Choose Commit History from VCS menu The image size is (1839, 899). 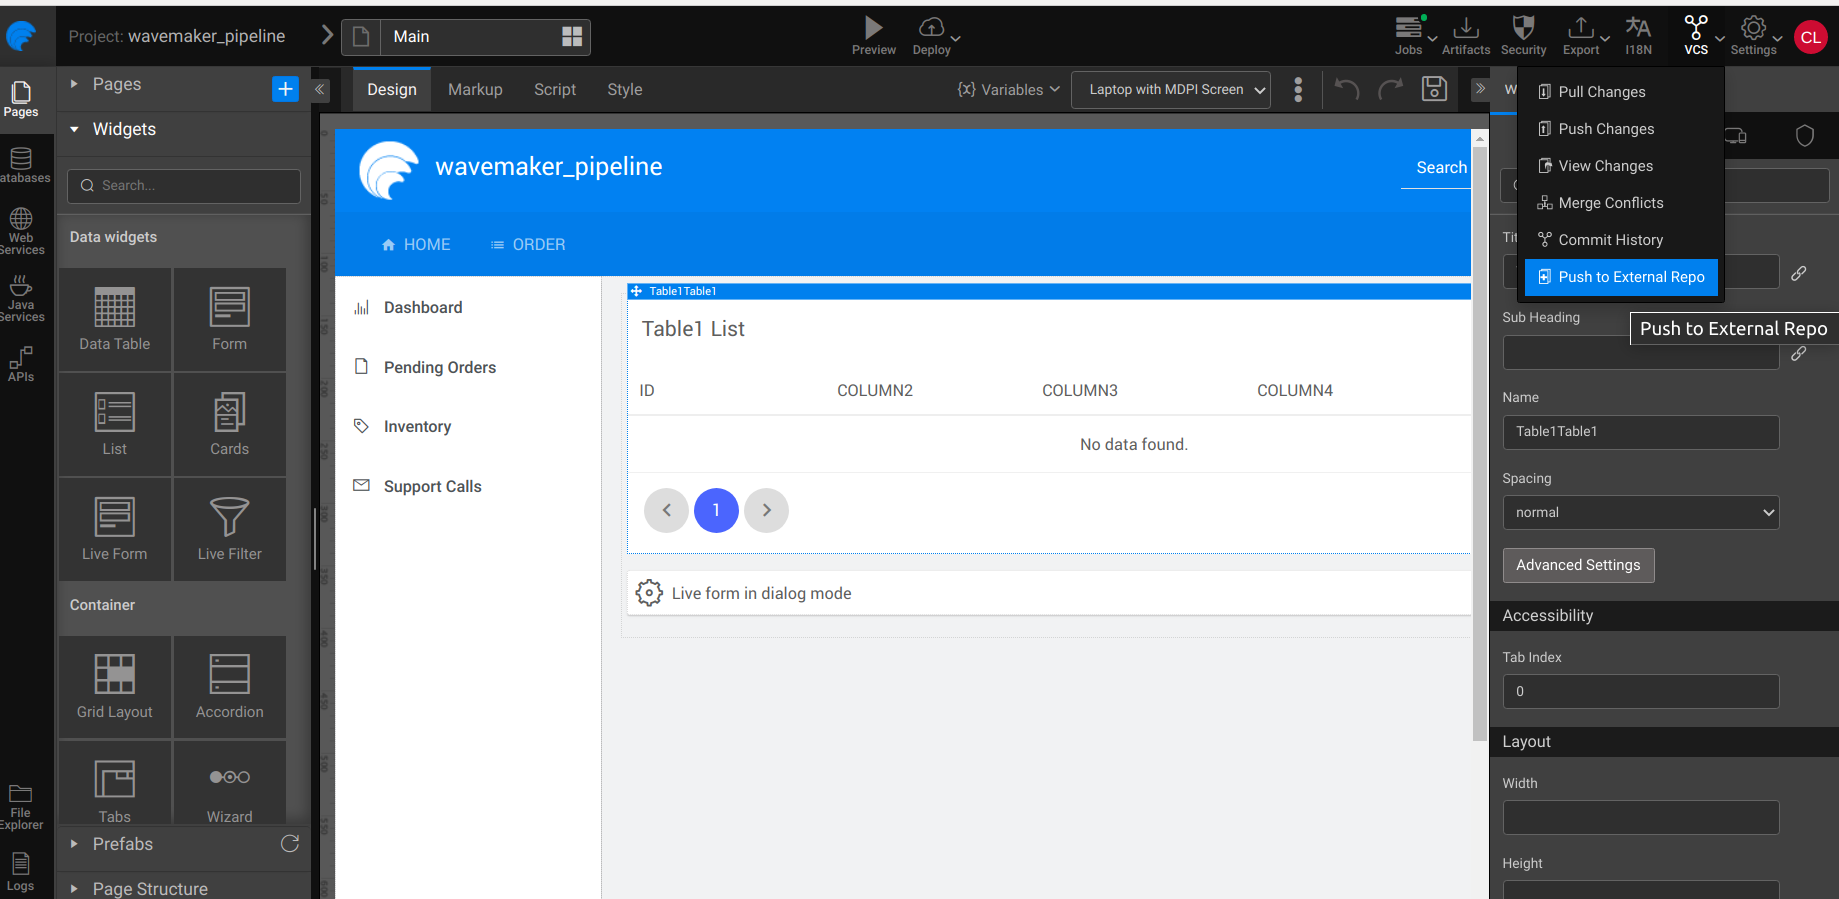click(1610, 240)
